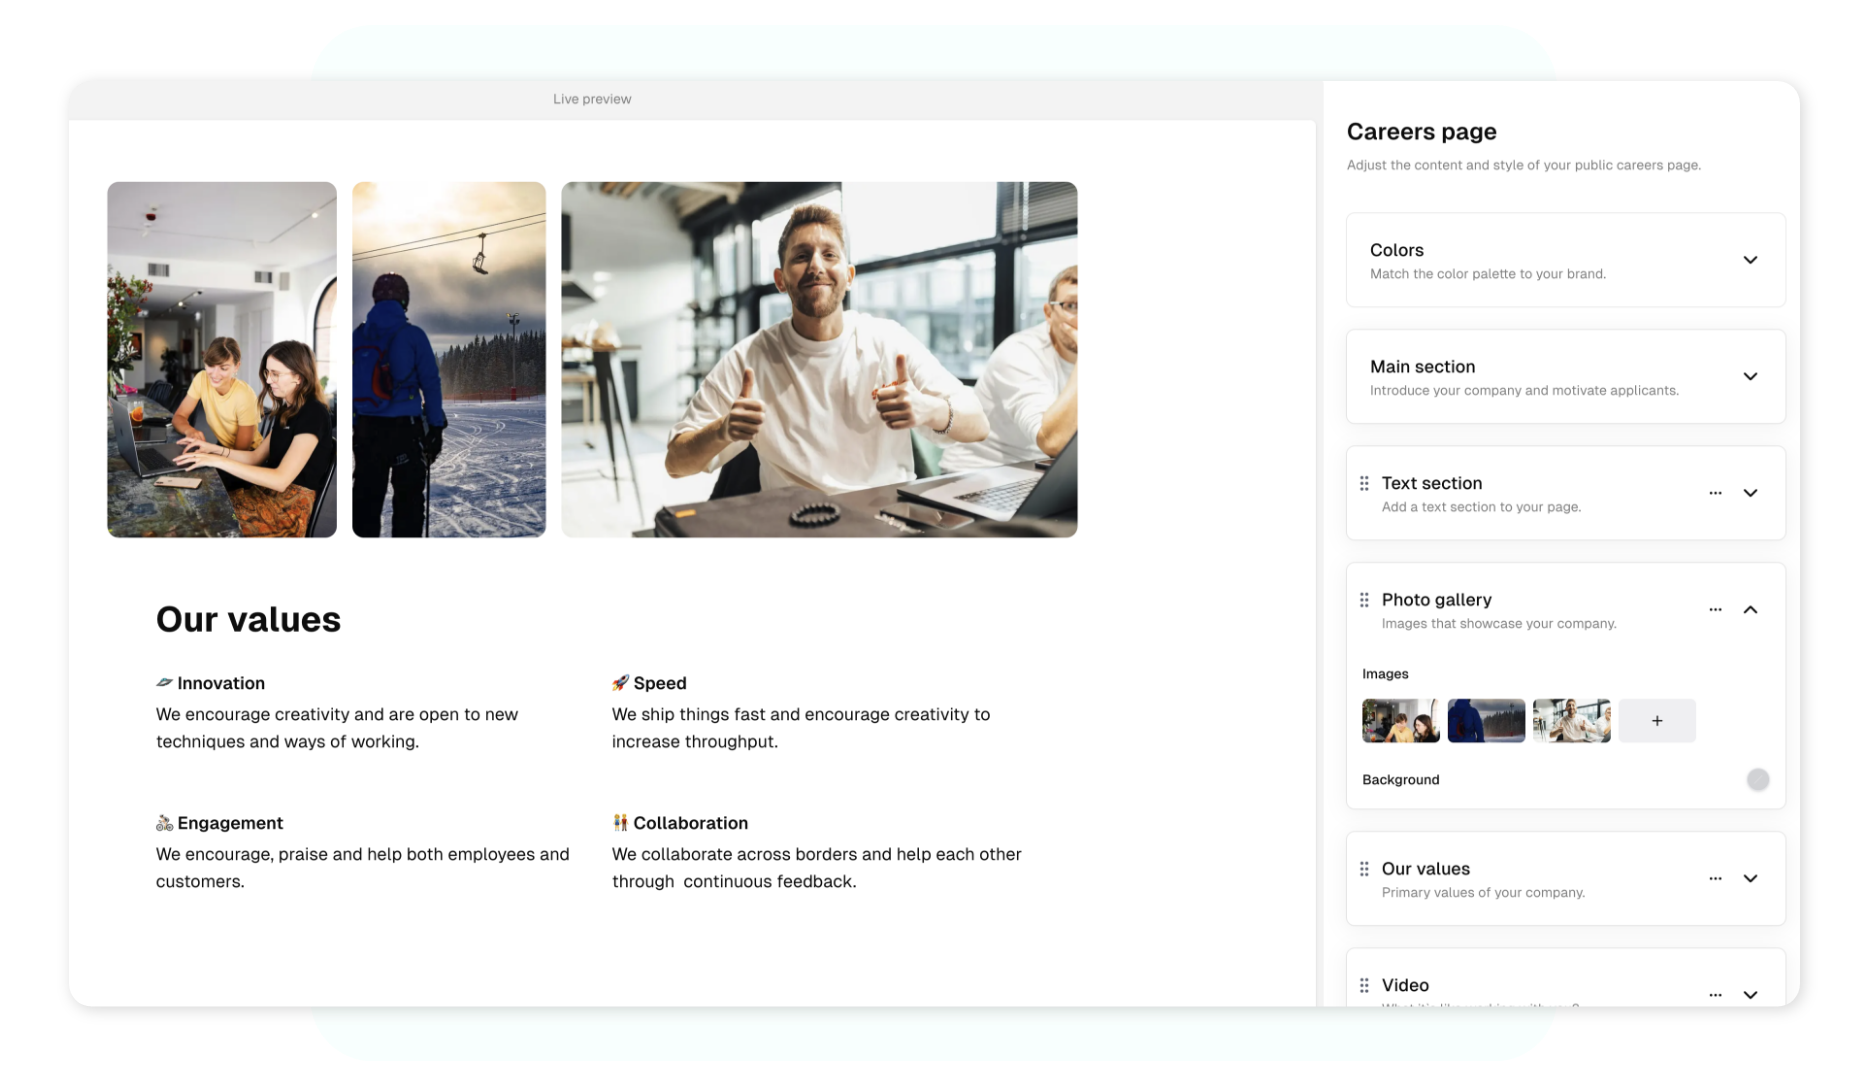Expand the Main section chevron
This screenshot has width=1868, height=1086.
(1750, 377)
